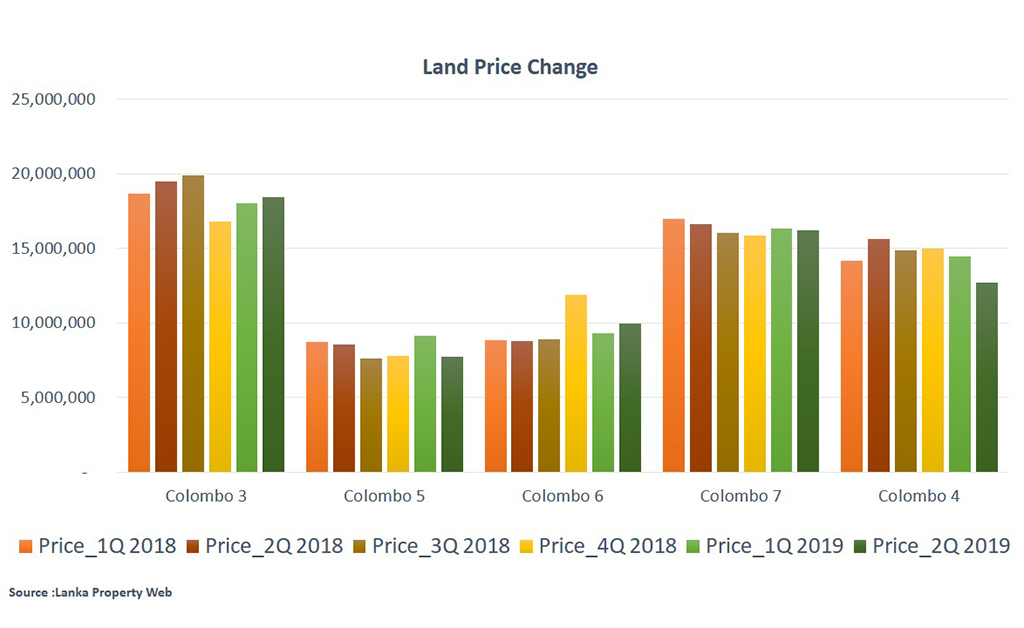Image resolution: width=1024 pixels, height=628 pixels.
Task: Click the Colombo 4 axis label
Action: pyautogui.click(x=919, y=496)
